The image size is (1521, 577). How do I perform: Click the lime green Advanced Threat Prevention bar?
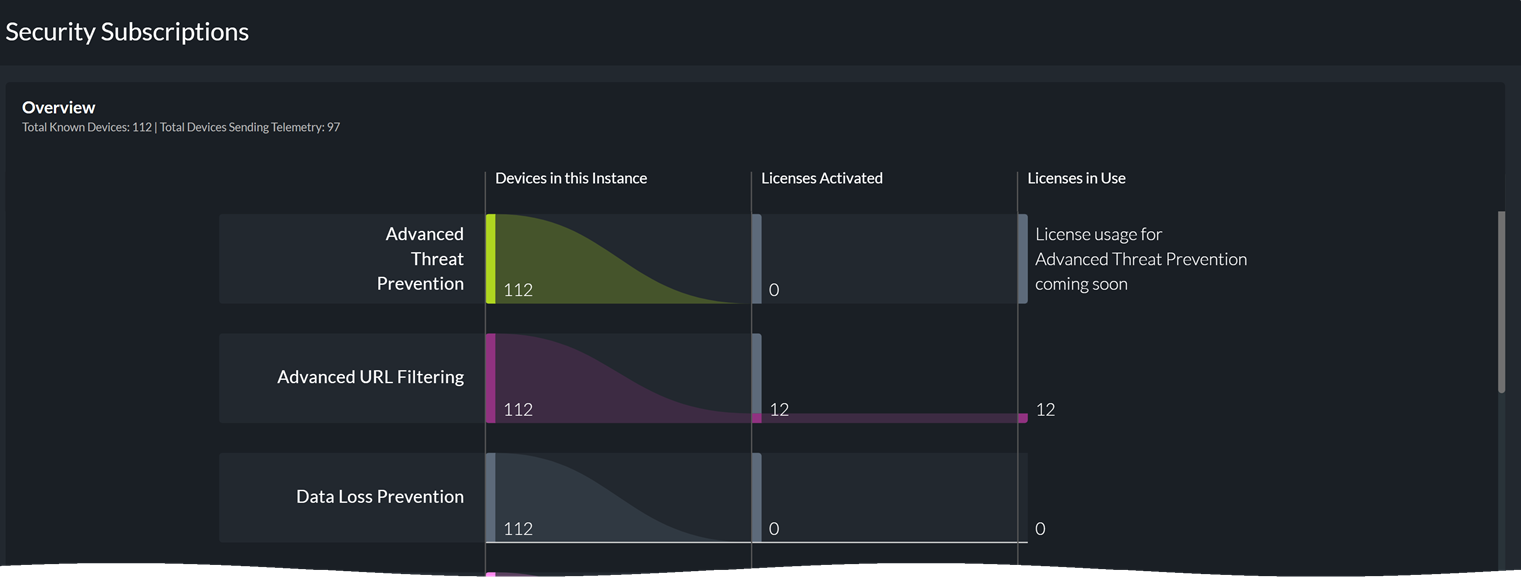click(490, 258)
